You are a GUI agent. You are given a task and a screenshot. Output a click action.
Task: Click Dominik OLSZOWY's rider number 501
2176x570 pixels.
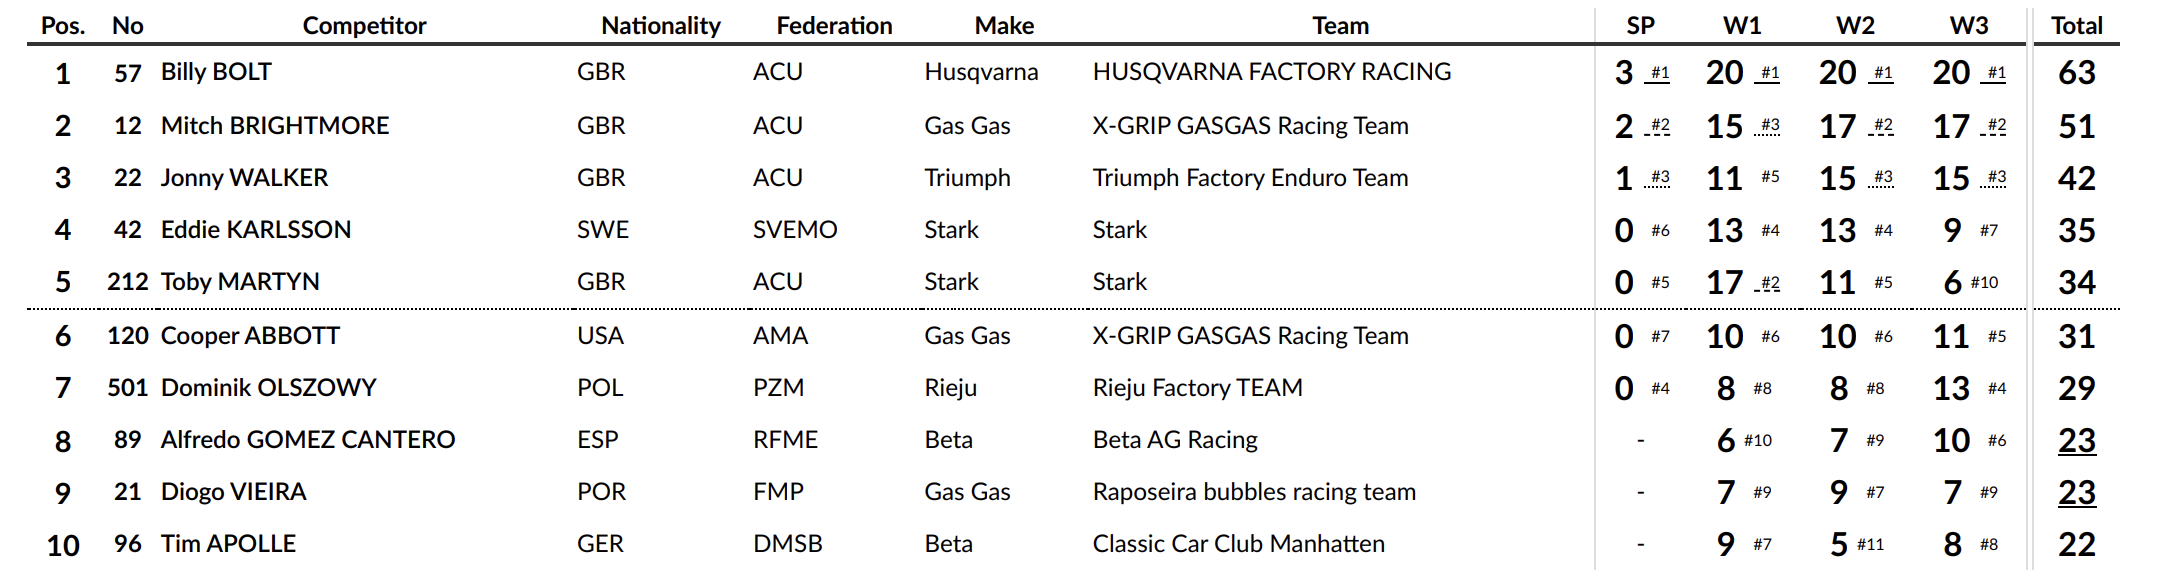[x=127, y=388]
